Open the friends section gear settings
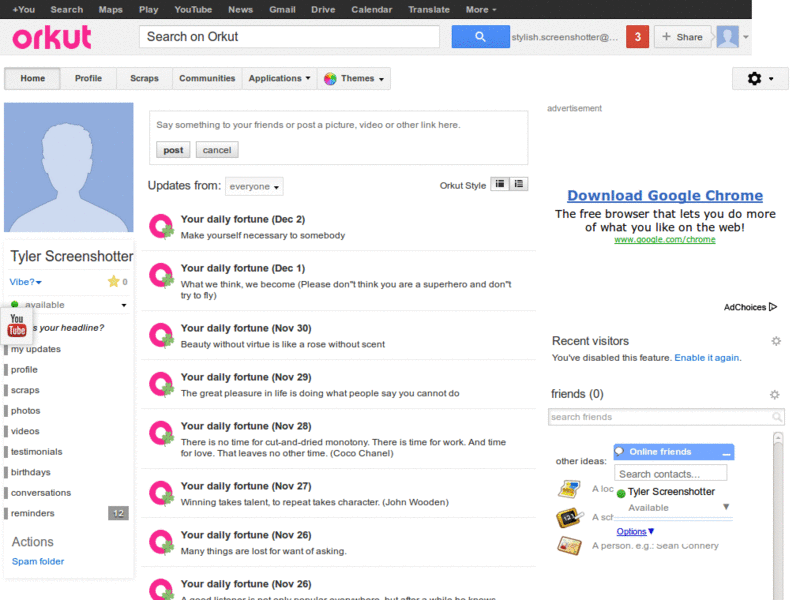The width and height of the screenshot is (800, 600). pos(774,394)
